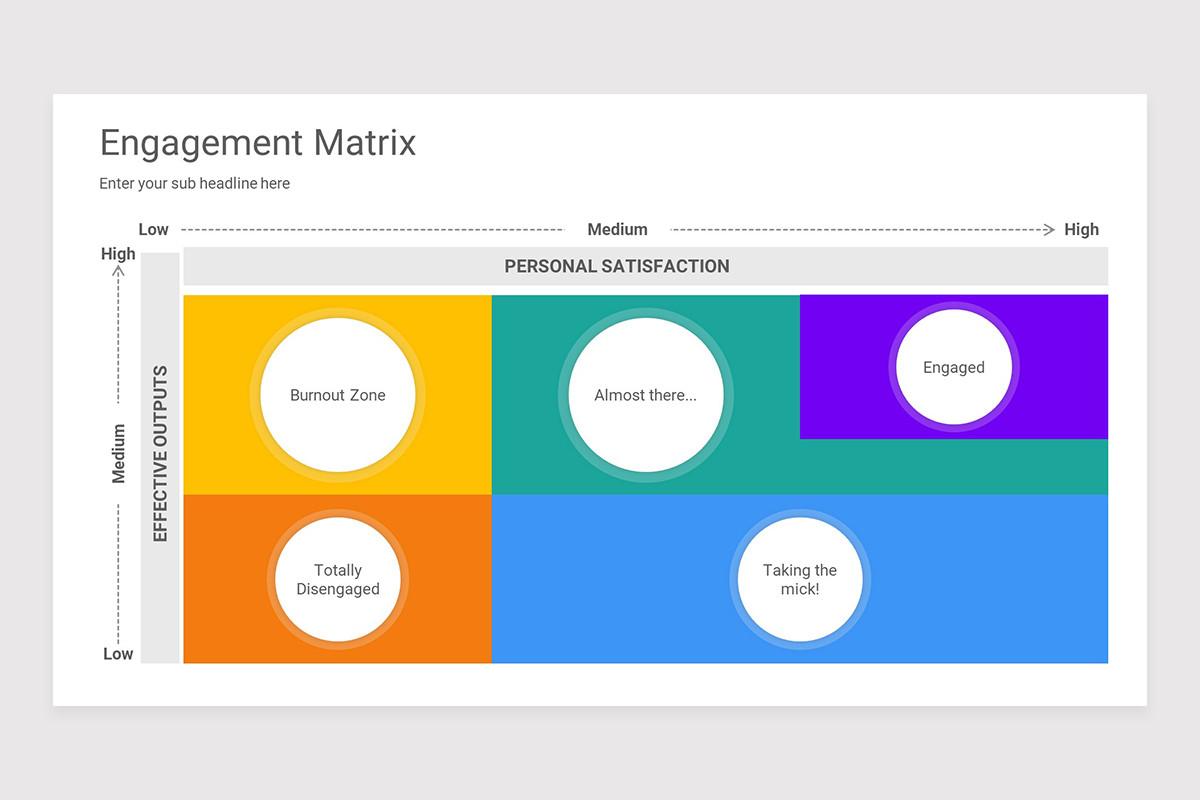Toggle the Low label on the satisfaction axis

[153, 229]
